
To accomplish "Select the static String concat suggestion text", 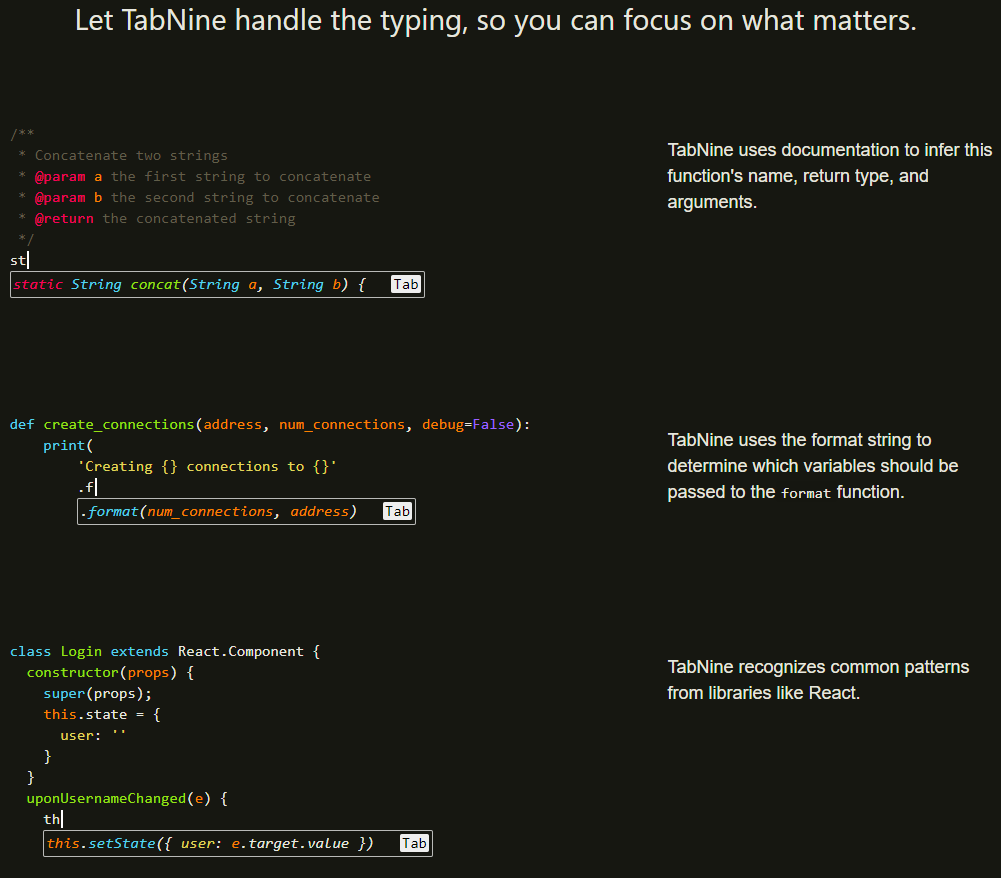I will pos(190,284).
